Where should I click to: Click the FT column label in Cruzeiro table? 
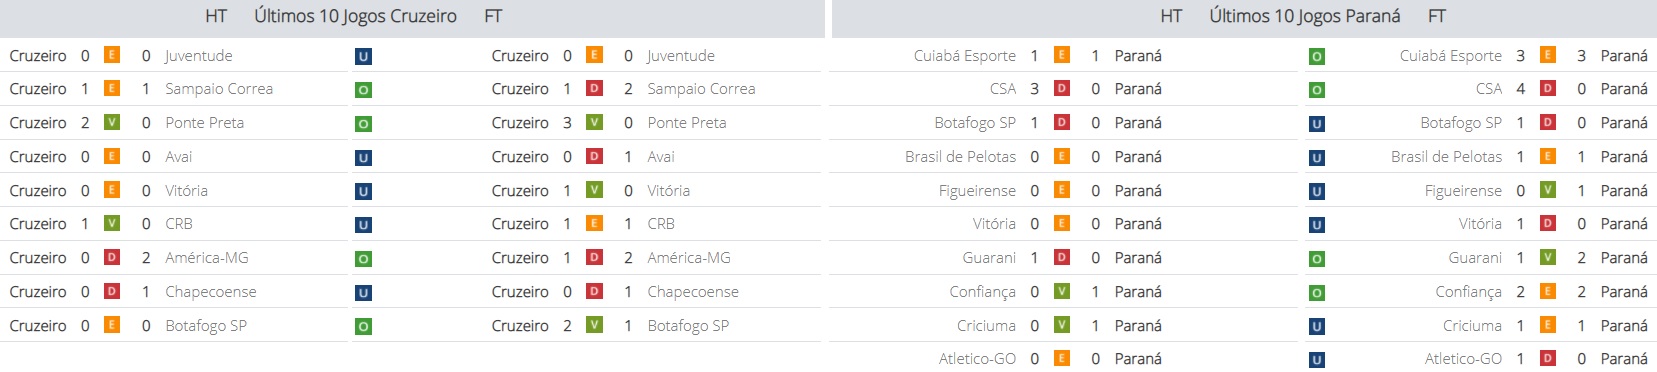[493, 16]
